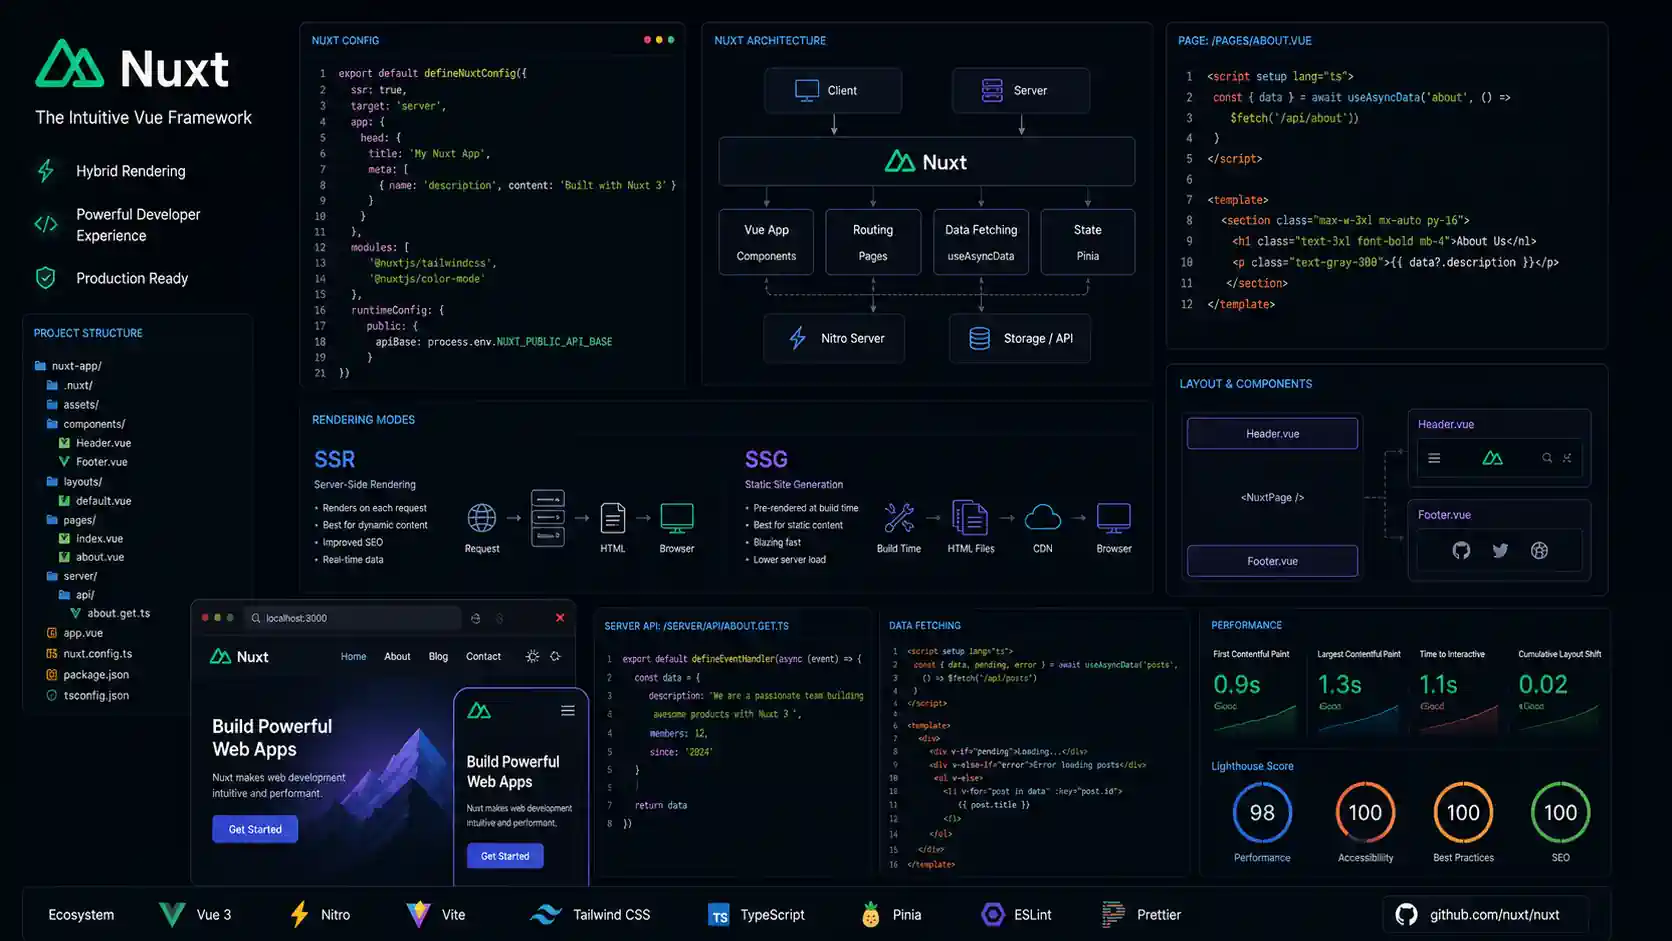Viewport: 1672px width, 941px height.
Task: Click the localhost:3000 address bar
Action: pos(355,618)
